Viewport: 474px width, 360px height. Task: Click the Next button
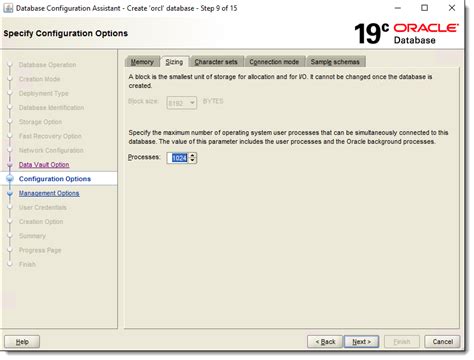pos(361,342)
